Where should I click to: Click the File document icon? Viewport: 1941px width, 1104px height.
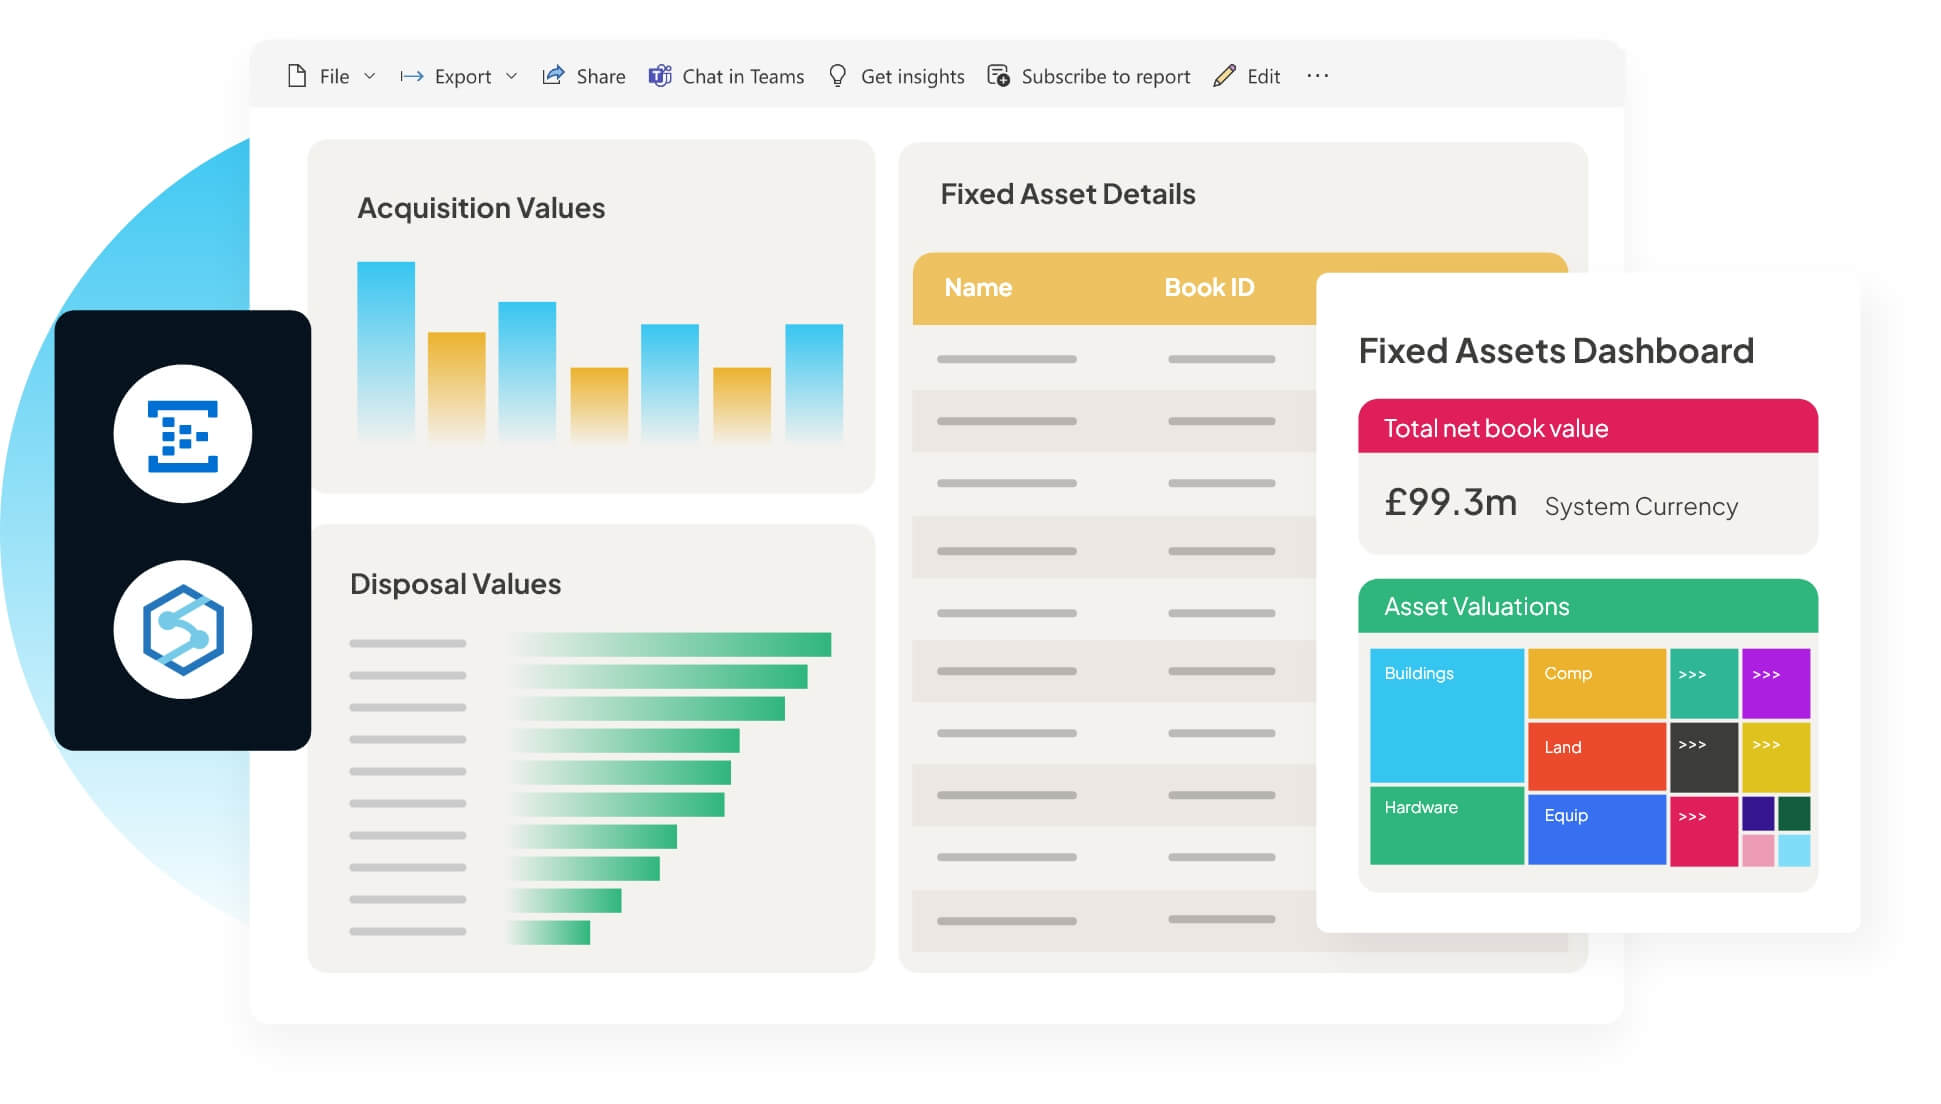[x=297, y=76]
